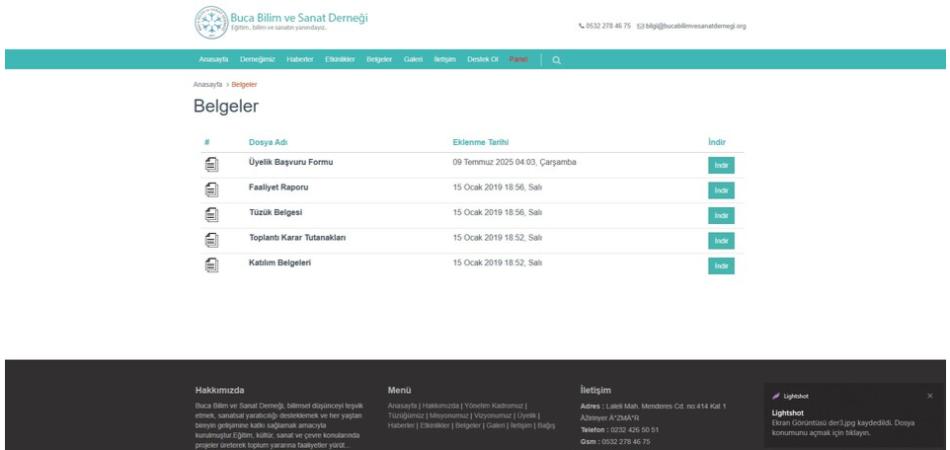Viewport: 950px width, 450px height.
Task: Go to the Haberler menu item
Action: coord(300,59)
